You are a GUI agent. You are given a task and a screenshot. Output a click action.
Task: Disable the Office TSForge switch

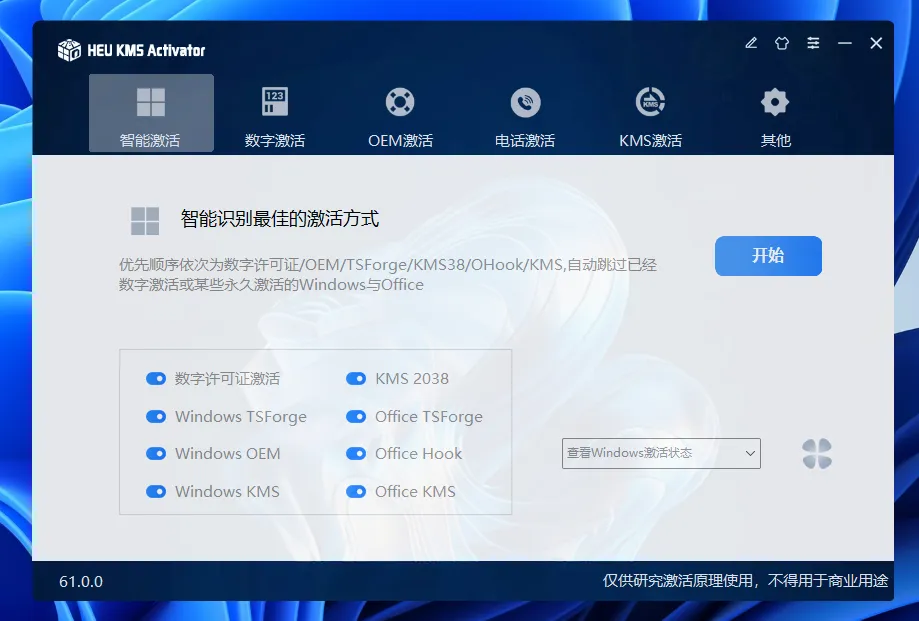(x=356, y=417)
